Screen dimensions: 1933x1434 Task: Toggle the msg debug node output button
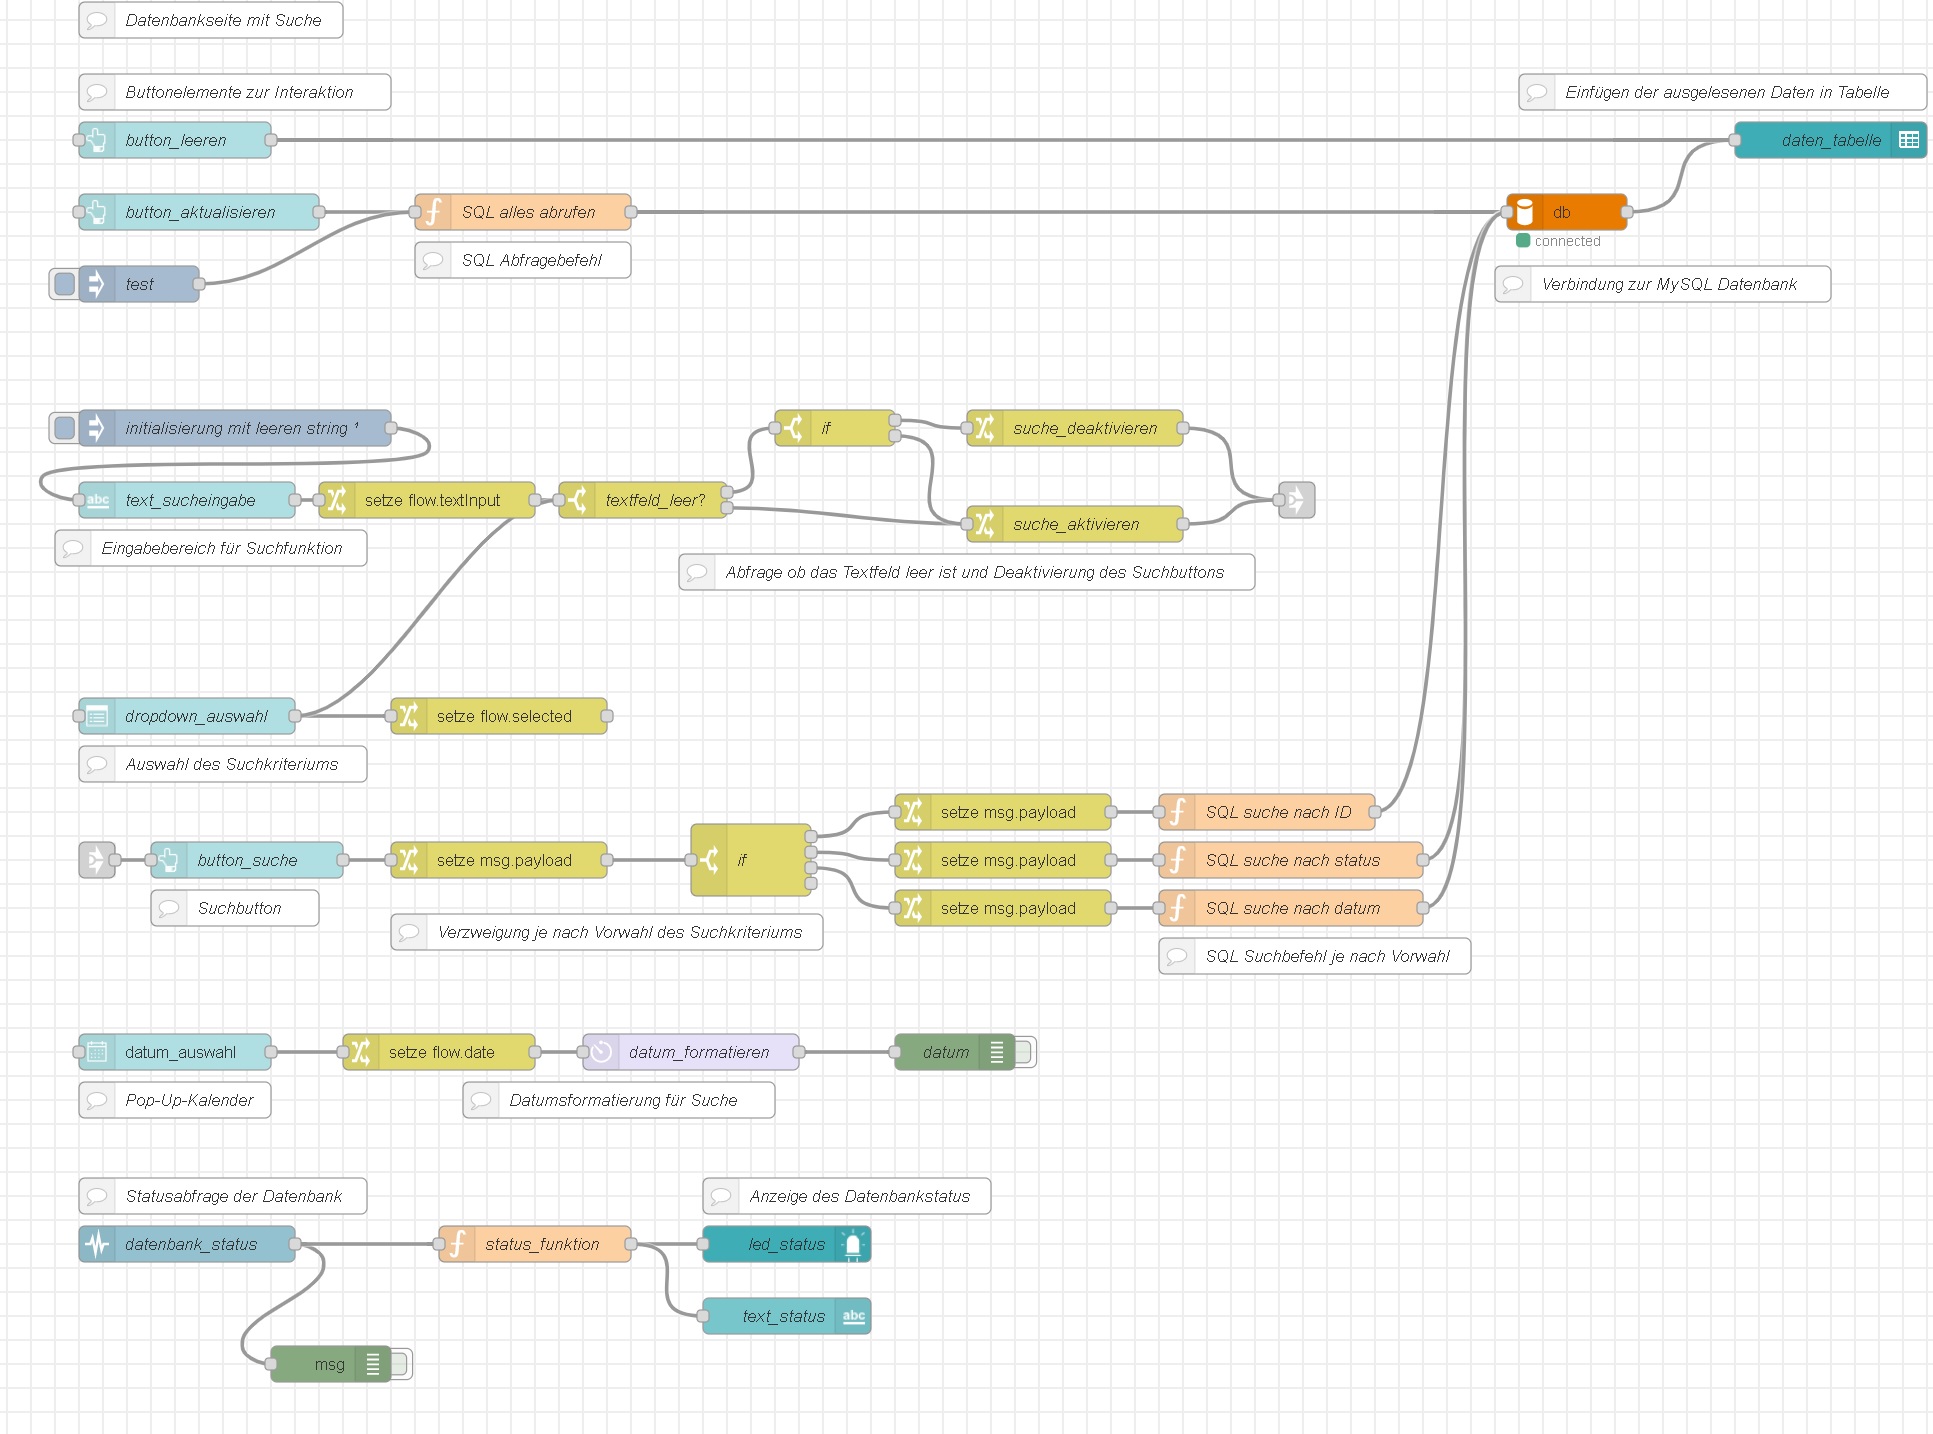[401, 1364]
